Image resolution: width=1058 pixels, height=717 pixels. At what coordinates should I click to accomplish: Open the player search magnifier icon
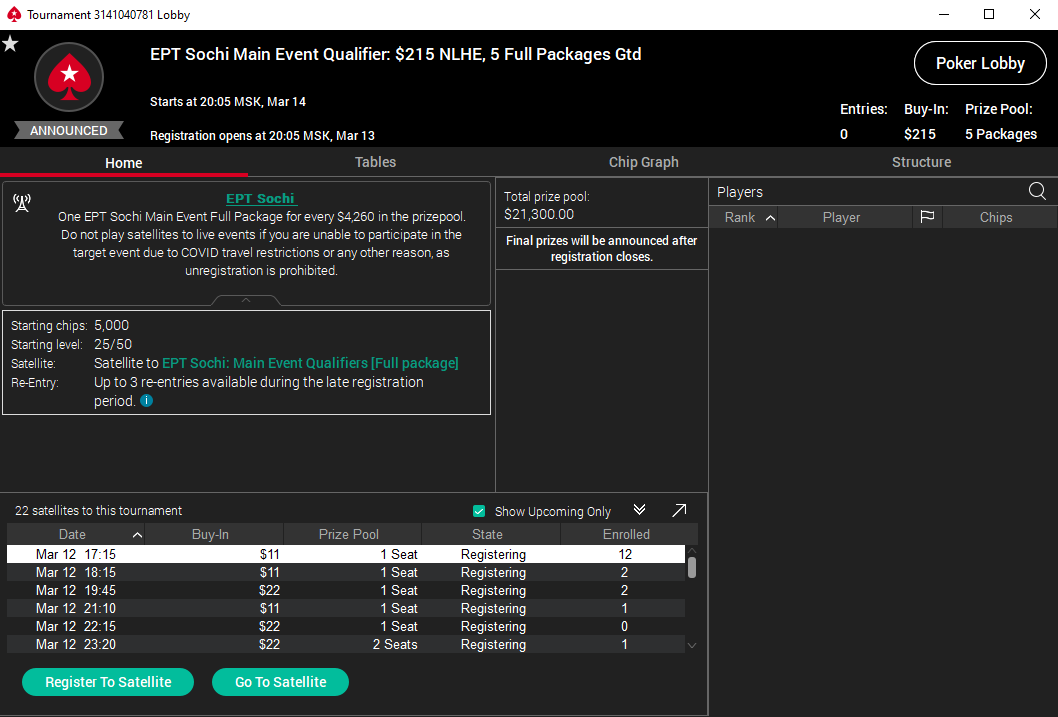tap(1037, 192)
